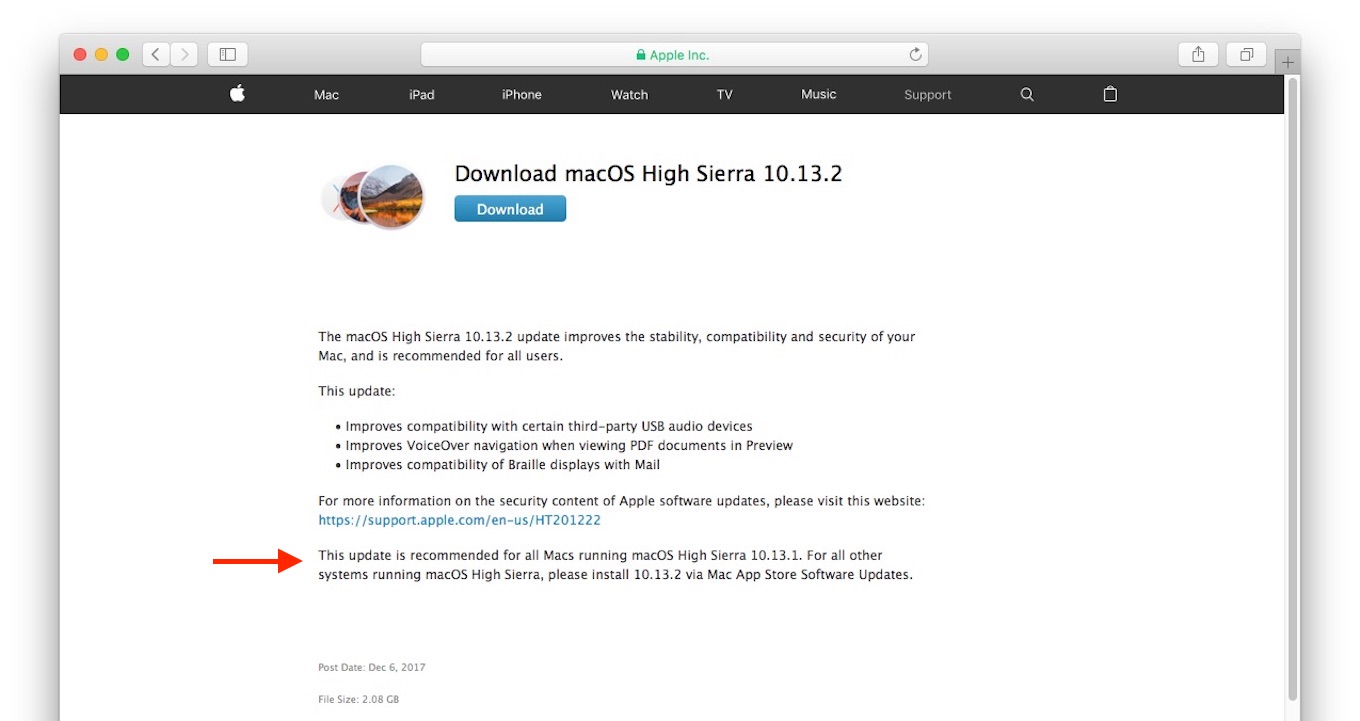Go to the Music section
This screenshot has height=721, width=1360.
tap(818, 95)
